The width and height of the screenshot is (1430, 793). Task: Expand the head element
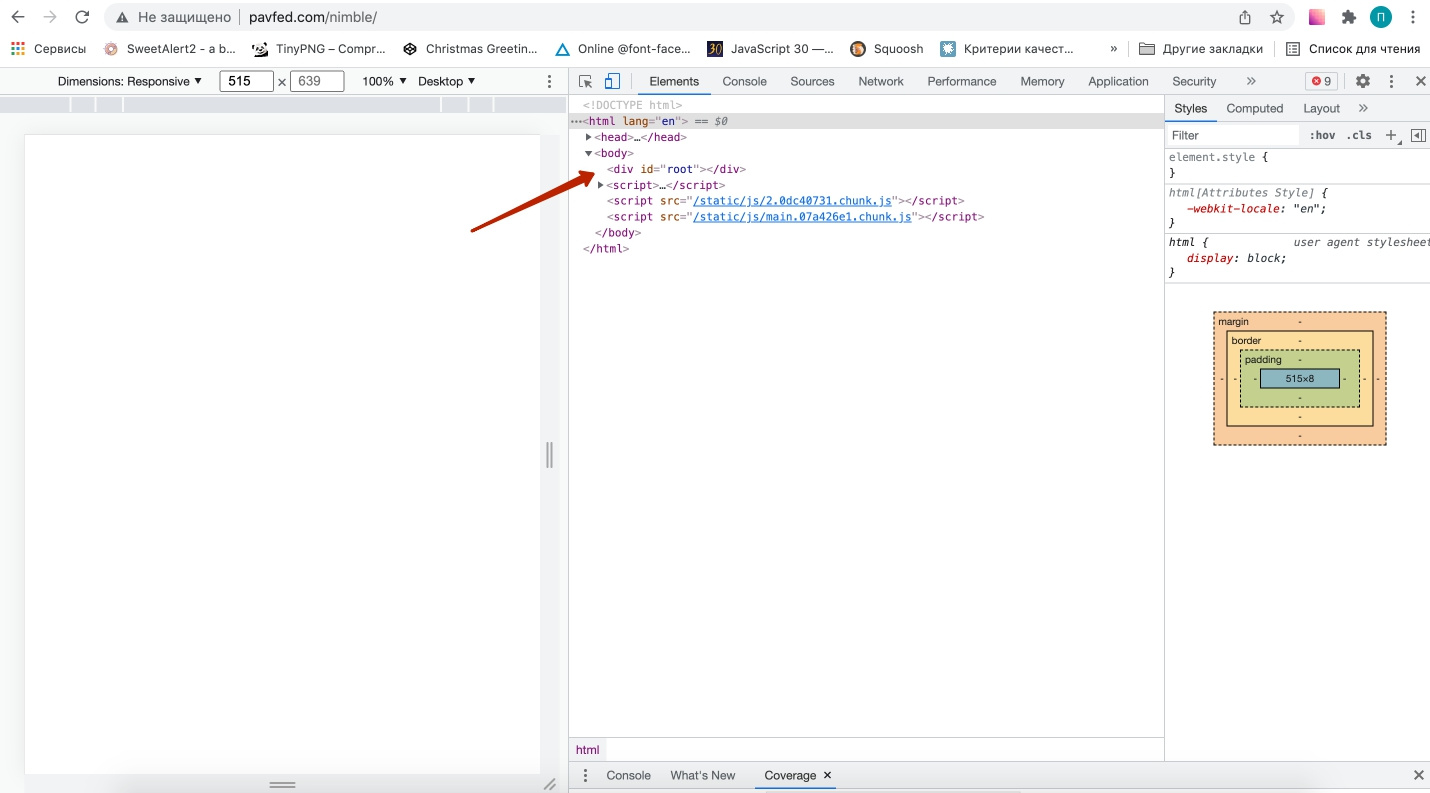(589, 137)
